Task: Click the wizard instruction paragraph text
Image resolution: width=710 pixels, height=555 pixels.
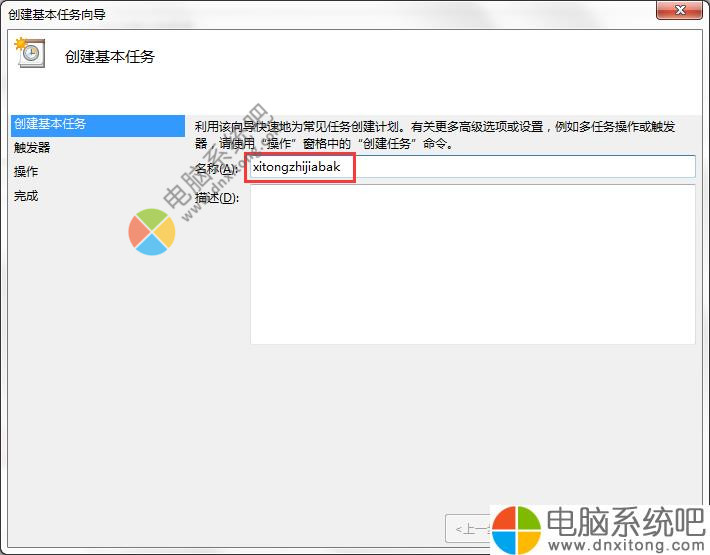Action: (x=435, y=135)
